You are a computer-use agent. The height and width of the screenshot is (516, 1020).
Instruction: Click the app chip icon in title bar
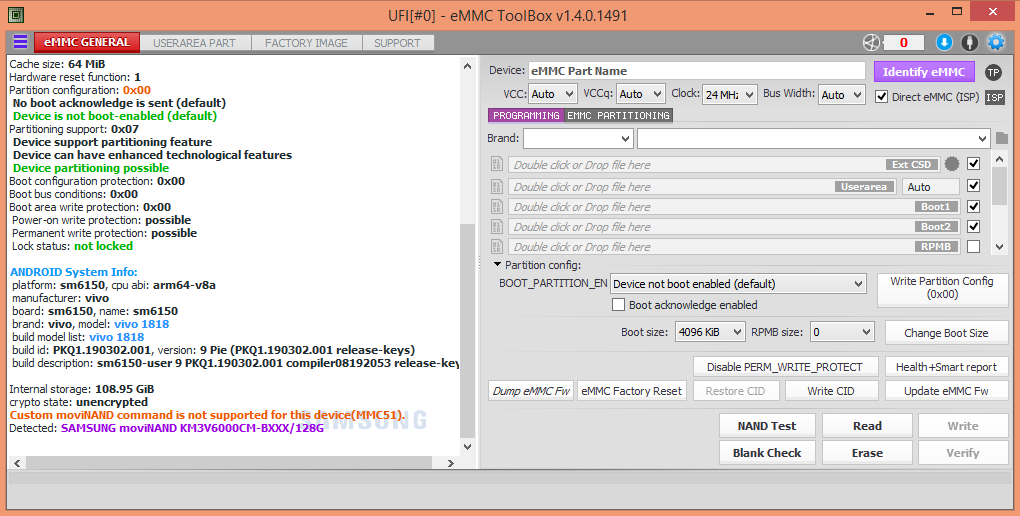point(16,14)
